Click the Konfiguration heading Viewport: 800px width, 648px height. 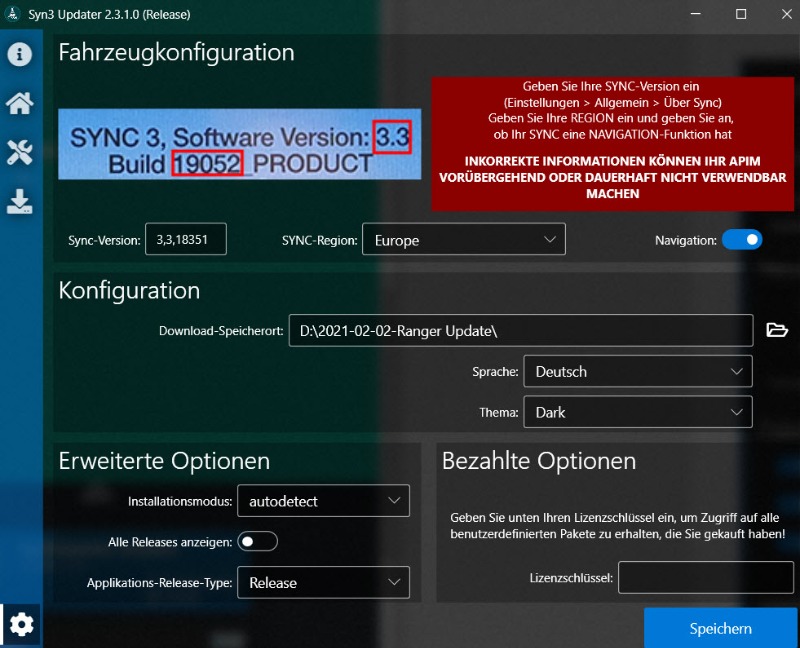[x=129, y=291]
